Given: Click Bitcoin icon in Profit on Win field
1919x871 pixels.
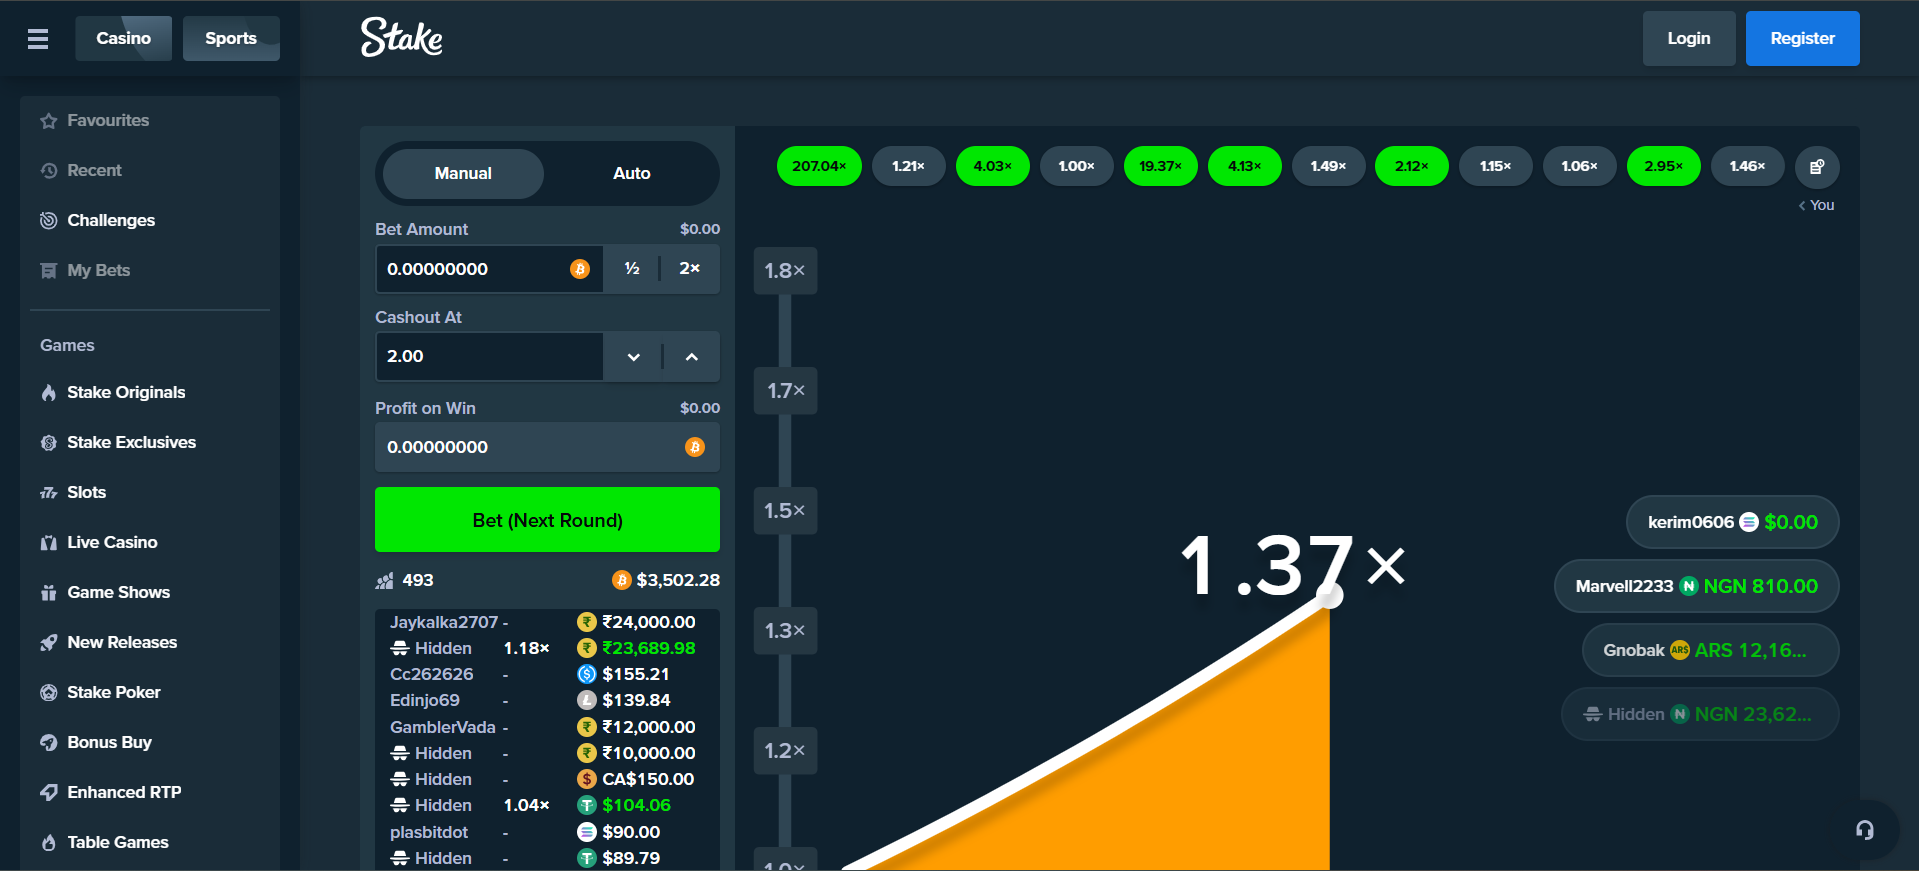Looking at the screenshot, I should click(695, 447).
